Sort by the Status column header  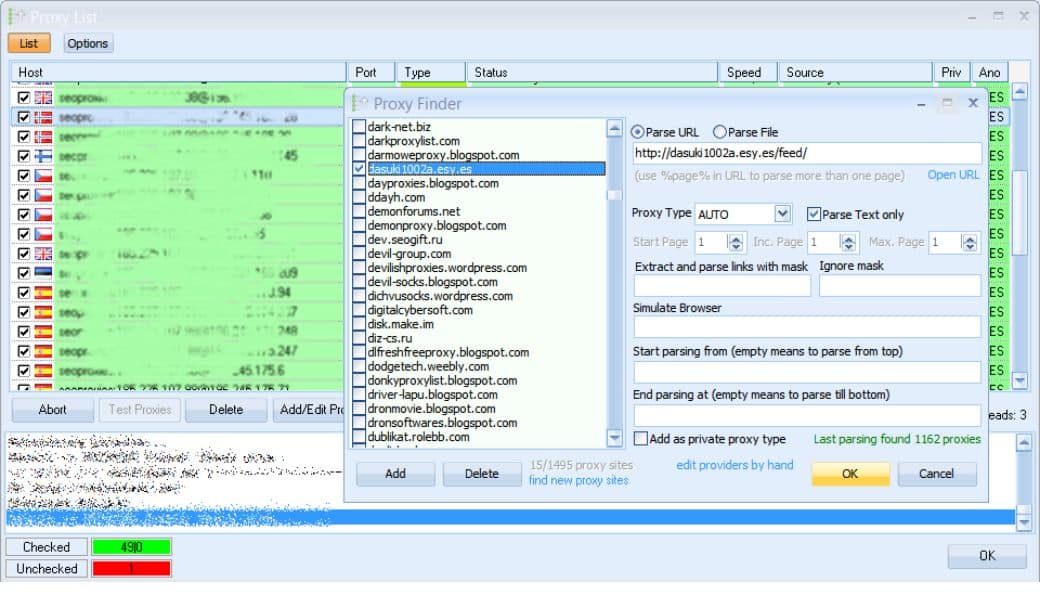[592, 72]
